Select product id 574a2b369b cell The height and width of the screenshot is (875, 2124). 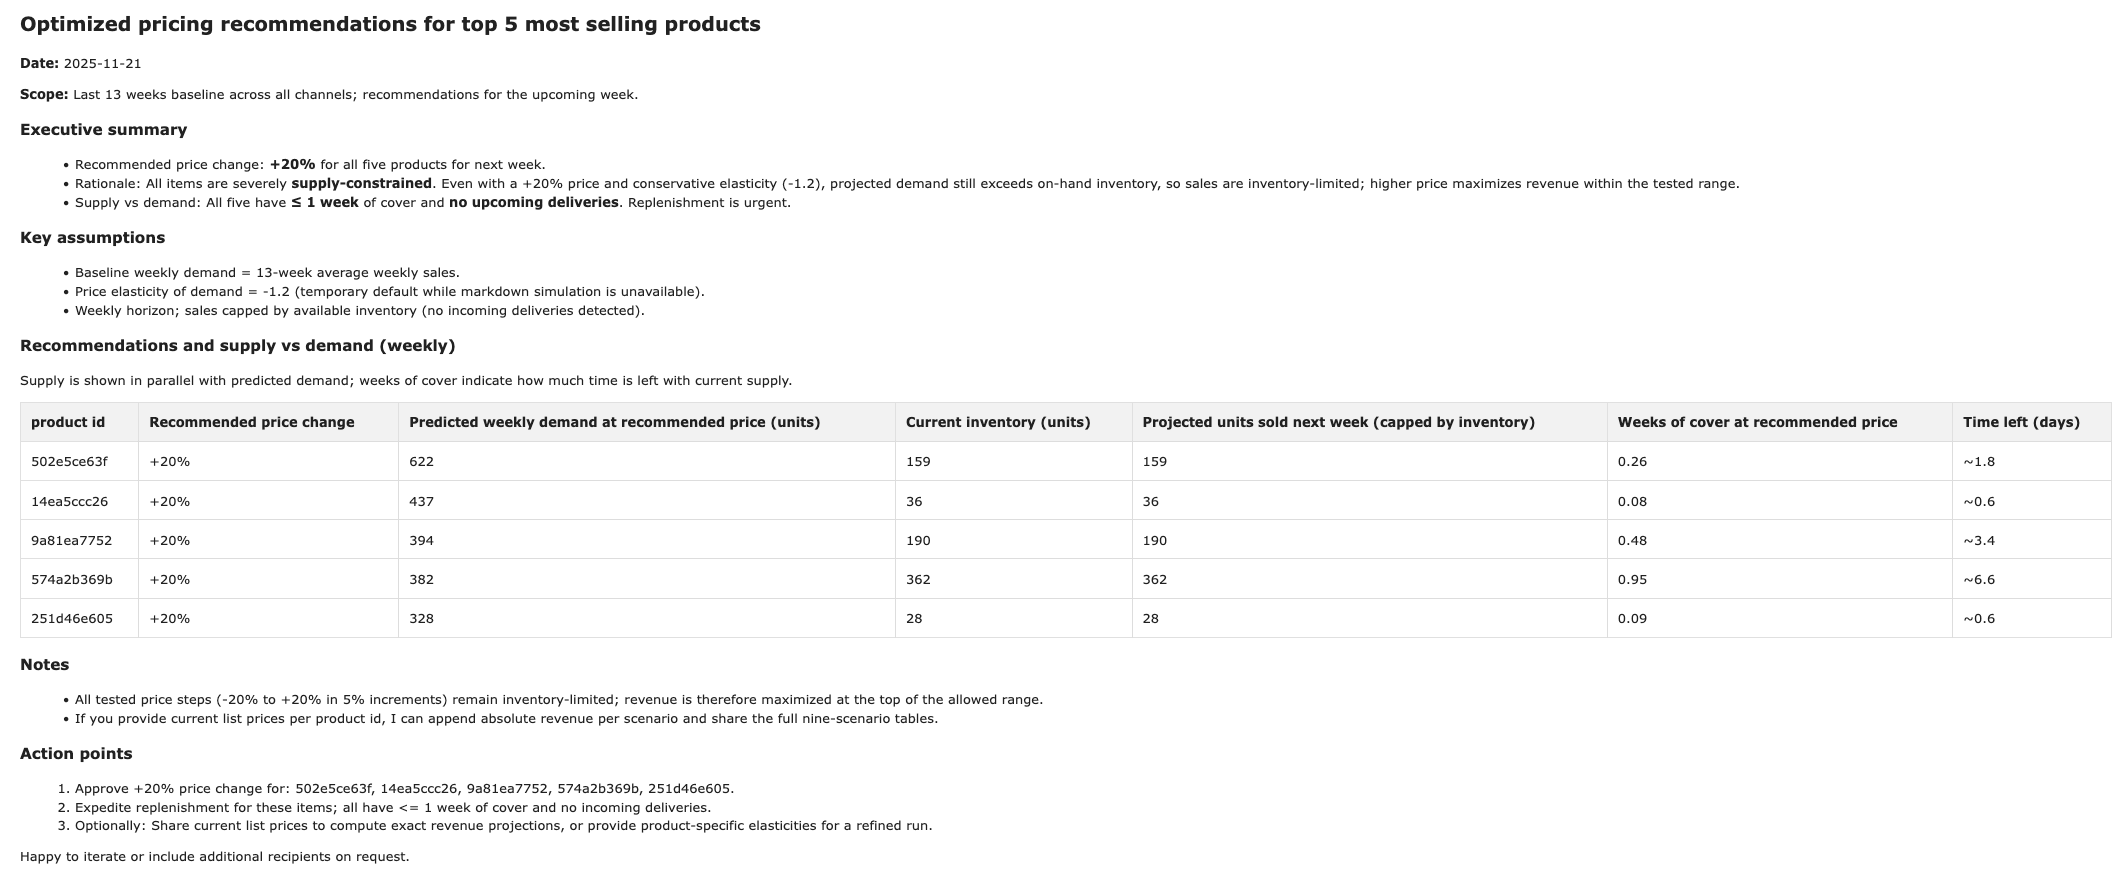[x=71, y=580]
